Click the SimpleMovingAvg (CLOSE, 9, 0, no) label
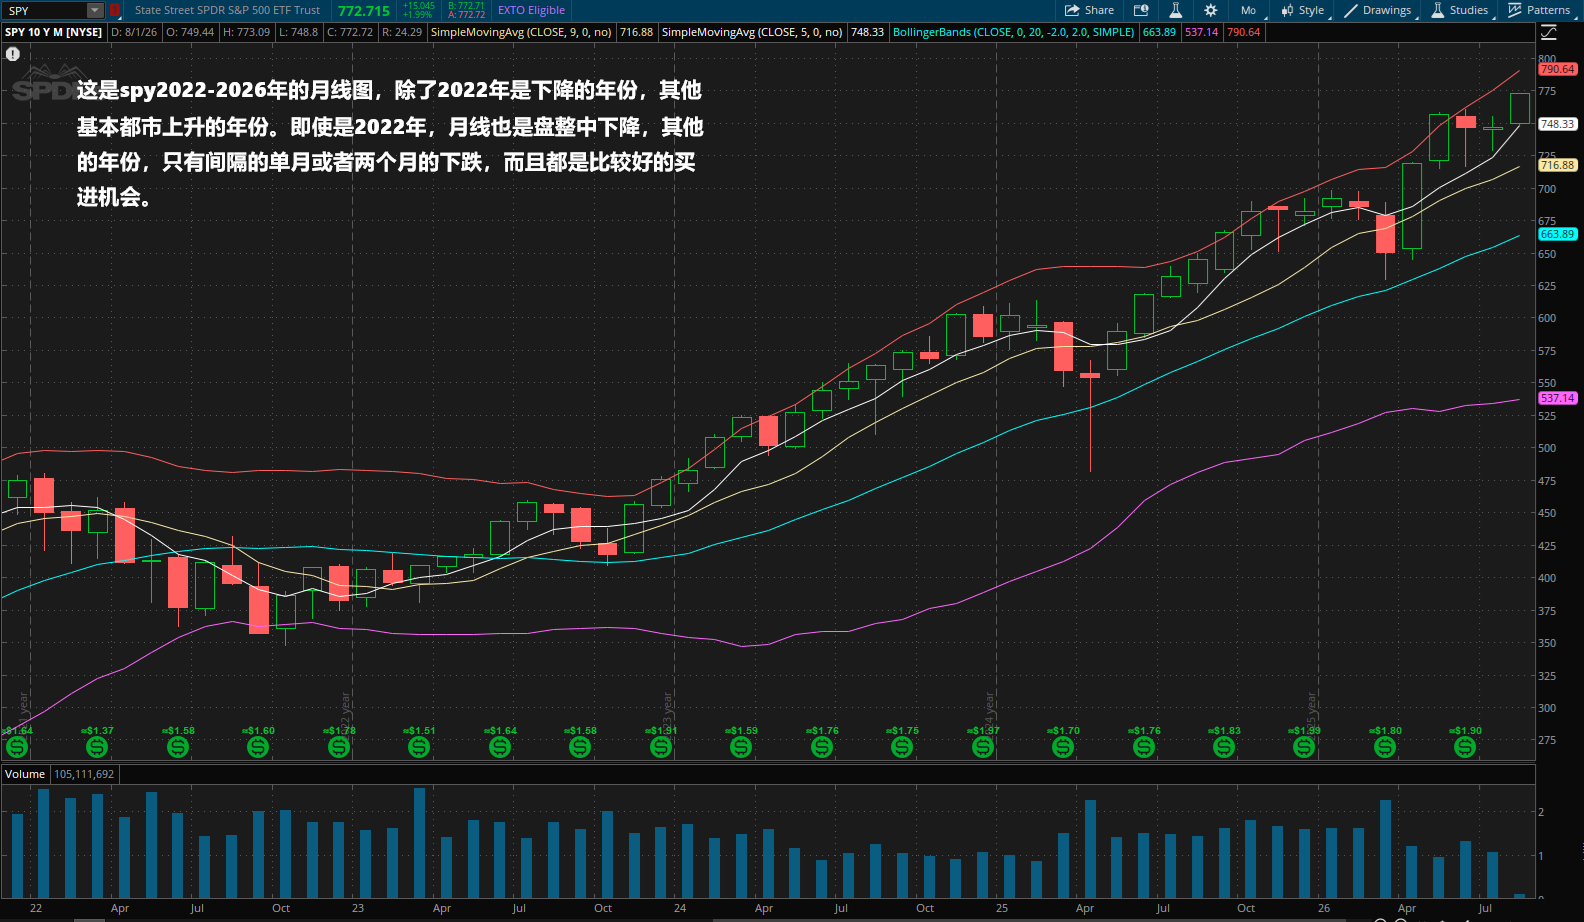Image resolution: width=1584 pixels, height=922 pixels. (521, 32)
